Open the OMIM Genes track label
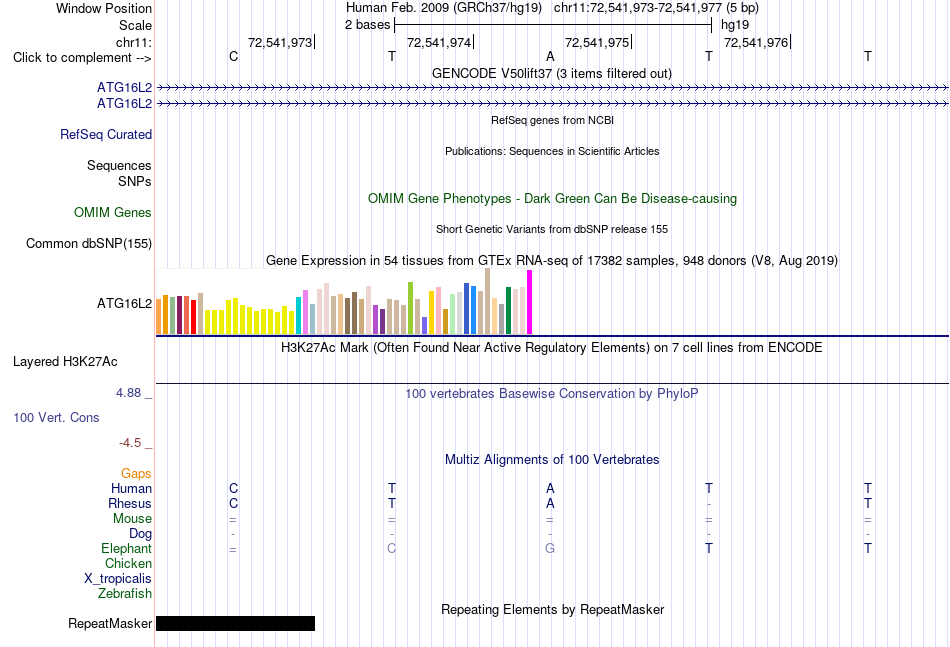Viewport: 950px width, 647px height. [x=113, y=212]
